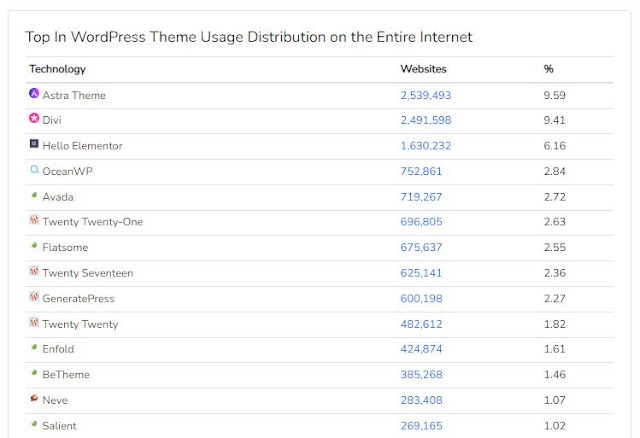Screen dimensions: 640x438
Task: Select the Enfold theme name
Action: 58,349
